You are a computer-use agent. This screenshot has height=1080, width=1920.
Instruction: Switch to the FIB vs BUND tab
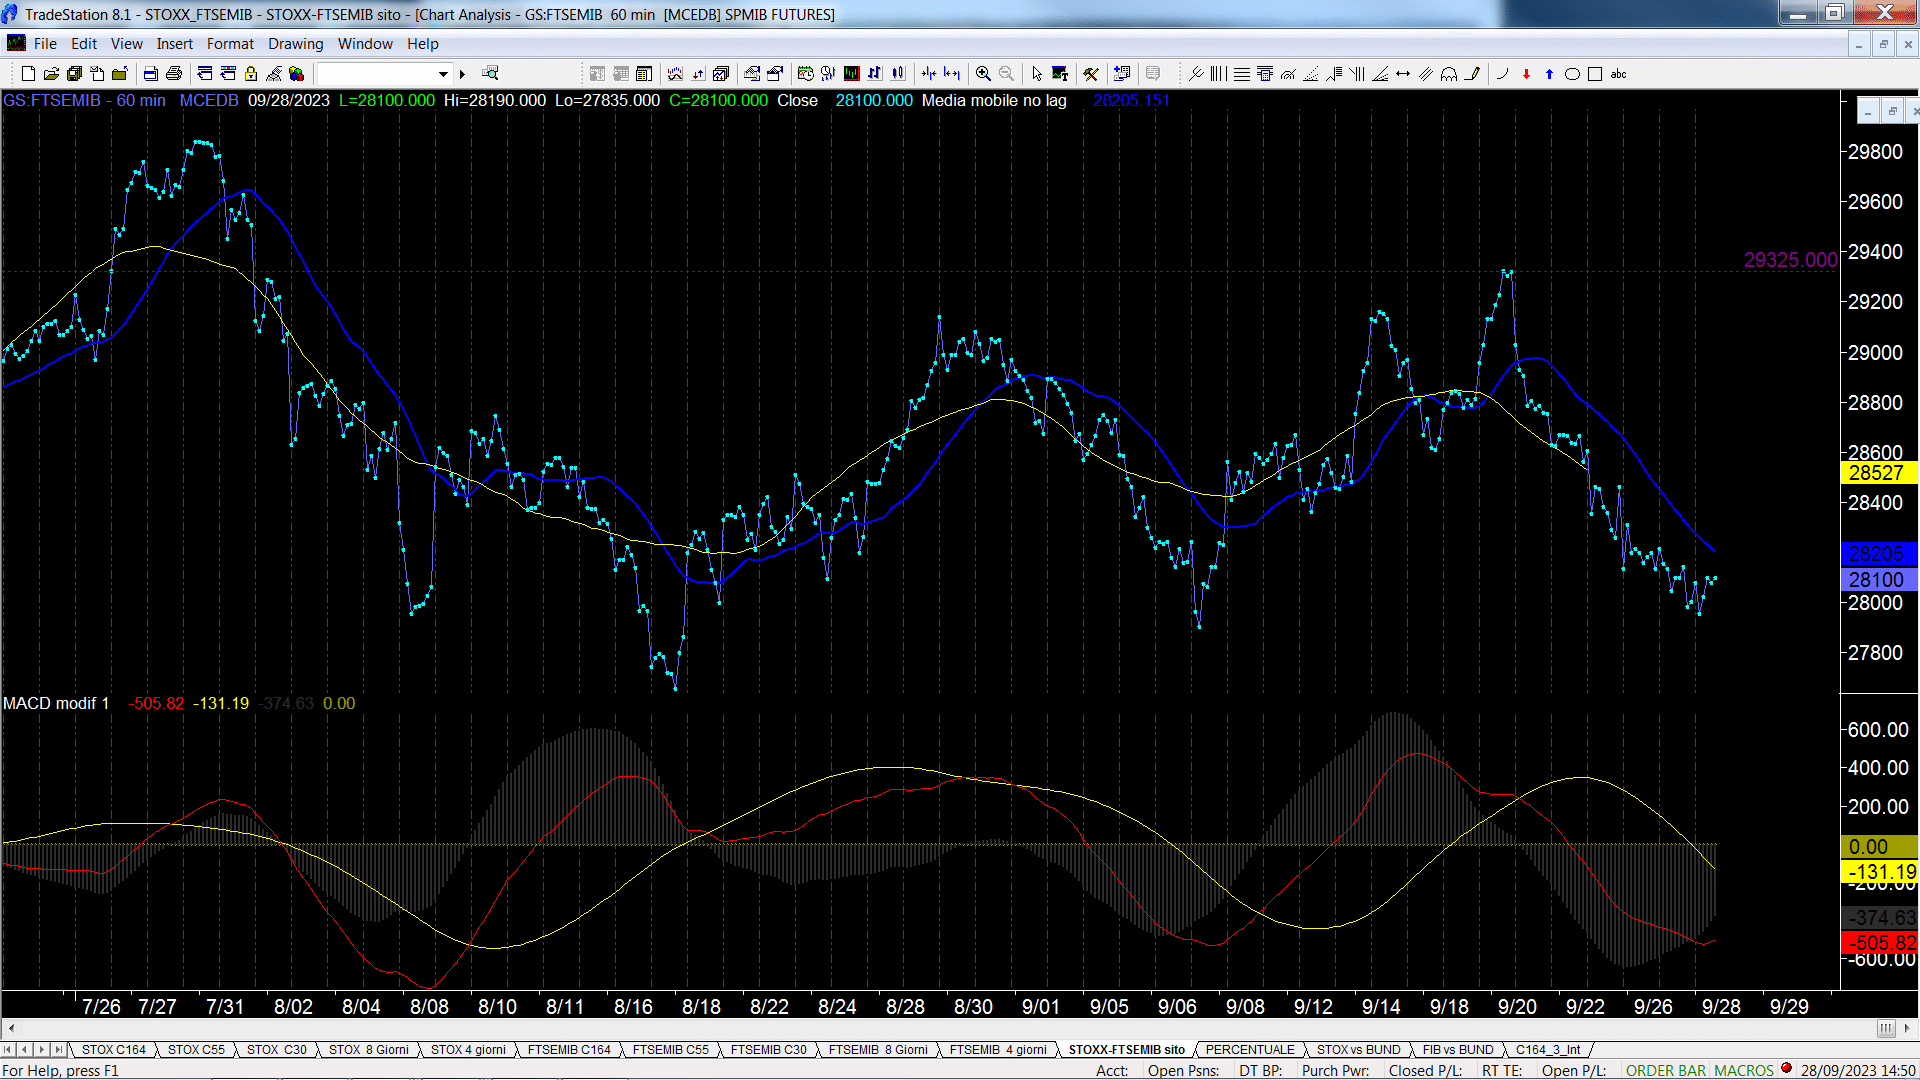point(1458,1049)
